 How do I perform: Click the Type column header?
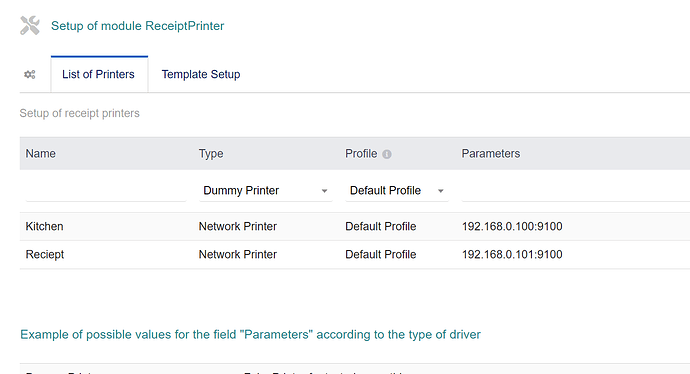pyautogui.click(x=211, y=154)
